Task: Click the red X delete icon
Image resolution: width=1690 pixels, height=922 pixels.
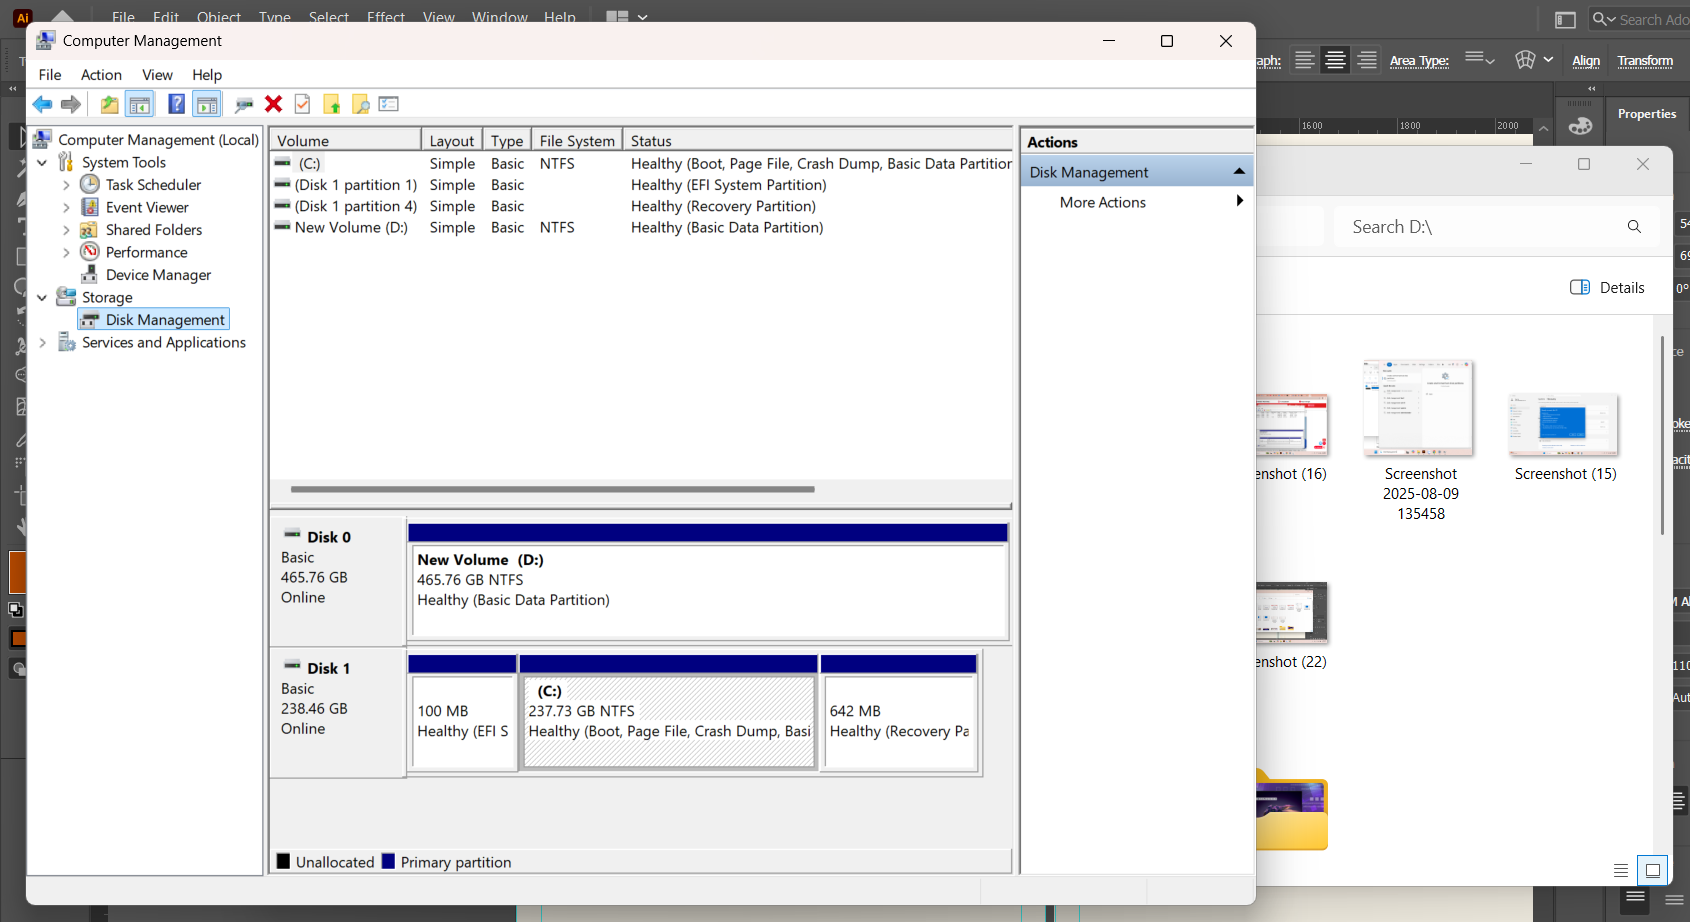Action: coord(273,104)
